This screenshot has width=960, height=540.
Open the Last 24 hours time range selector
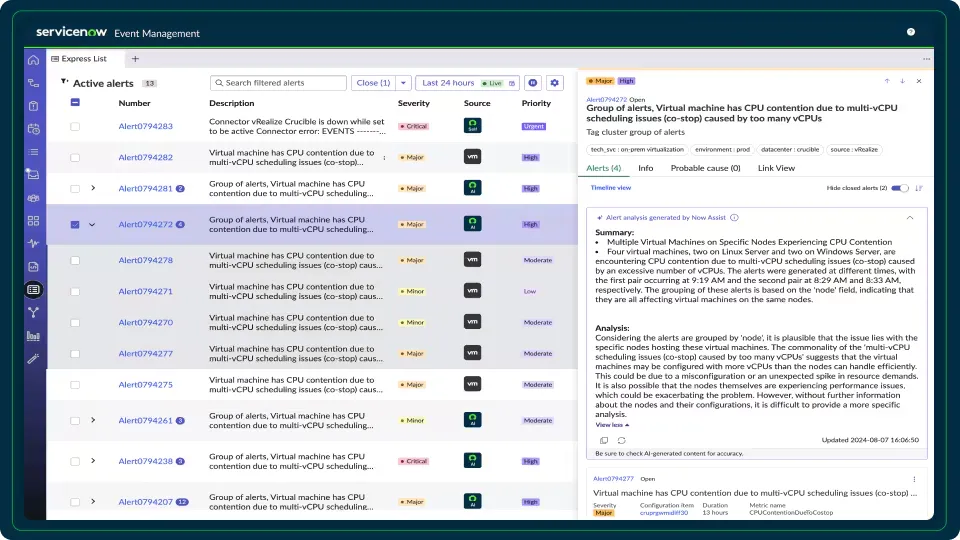[x=468, y=83]
